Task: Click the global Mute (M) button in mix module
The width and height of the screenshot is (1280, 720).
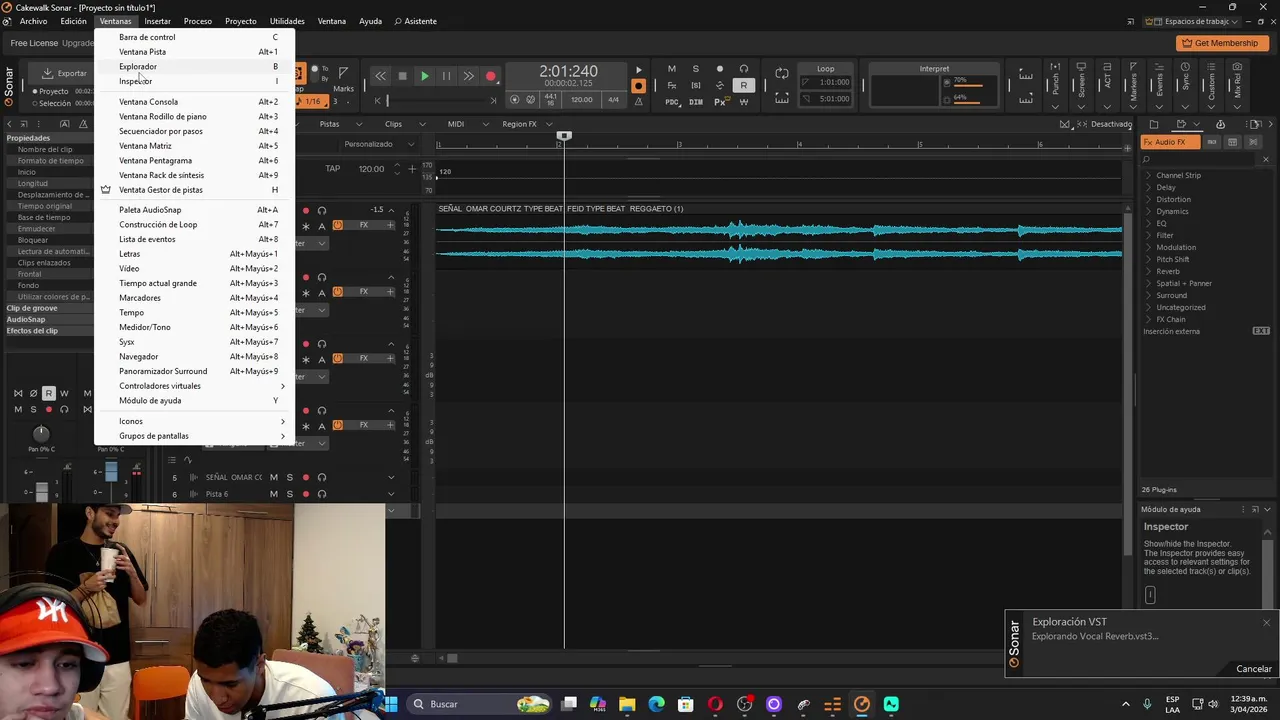Action: coord(672,69)
